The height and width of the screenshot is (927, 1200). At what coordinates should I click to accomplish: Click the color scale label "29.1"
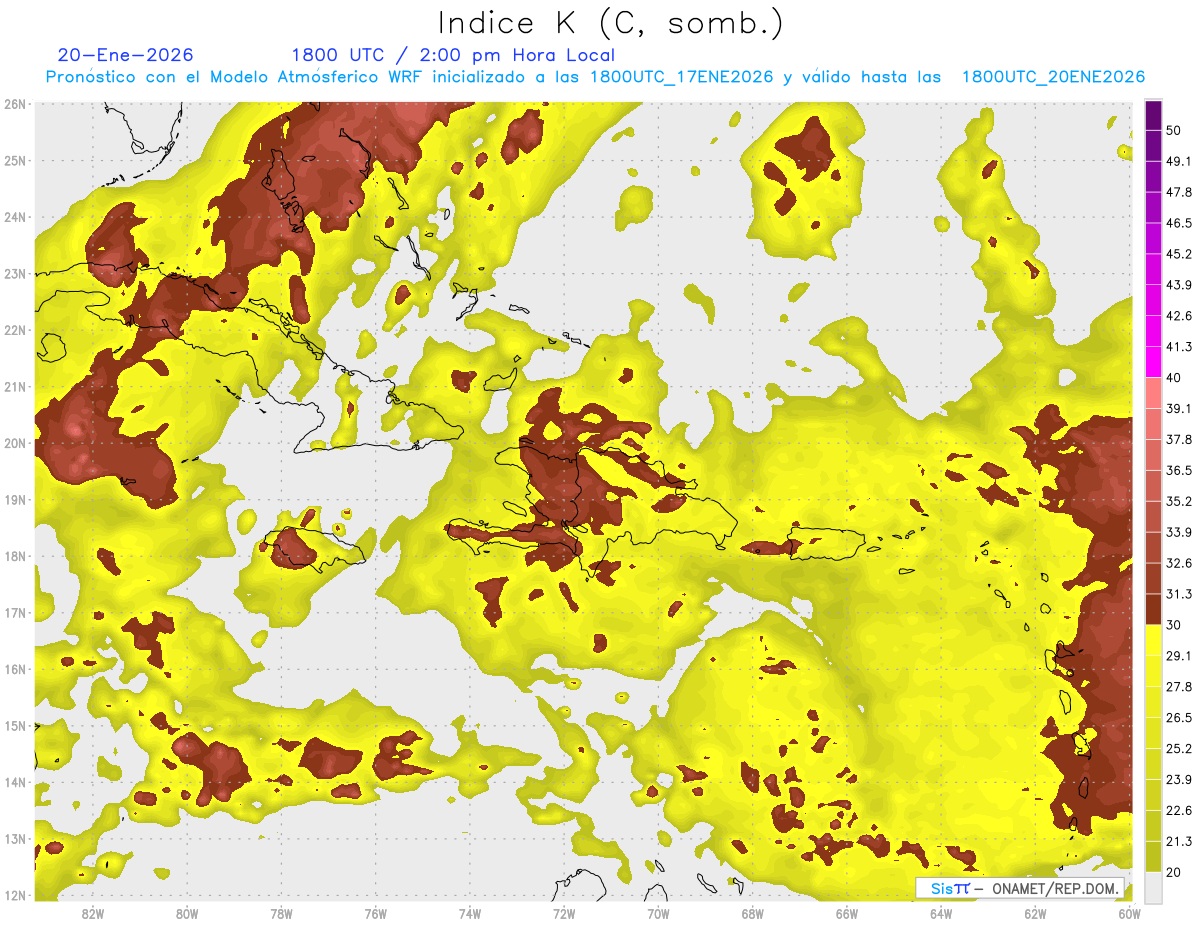pos(1178,656)
